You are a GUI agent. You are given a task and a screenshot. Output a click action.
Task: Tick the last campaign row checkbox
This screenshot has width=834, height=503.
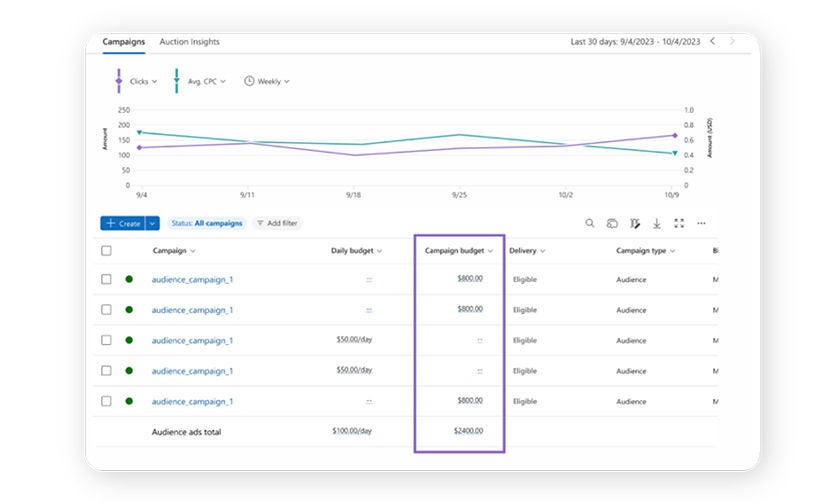[107, 401]
